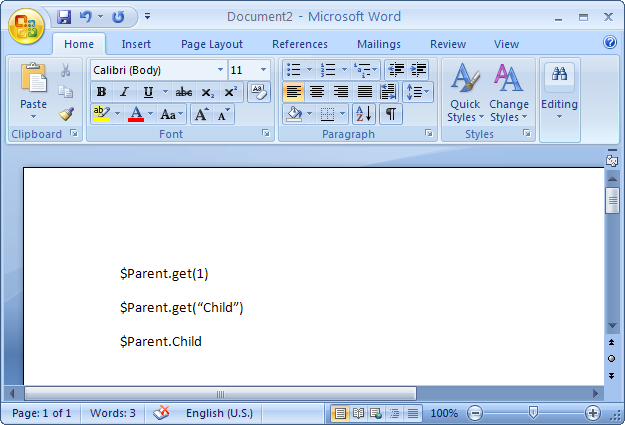This screenshot has height=425, width=625.
Task: Copy the selection to the clipboard
Action: pyautogui.click(x=66, y=92)
